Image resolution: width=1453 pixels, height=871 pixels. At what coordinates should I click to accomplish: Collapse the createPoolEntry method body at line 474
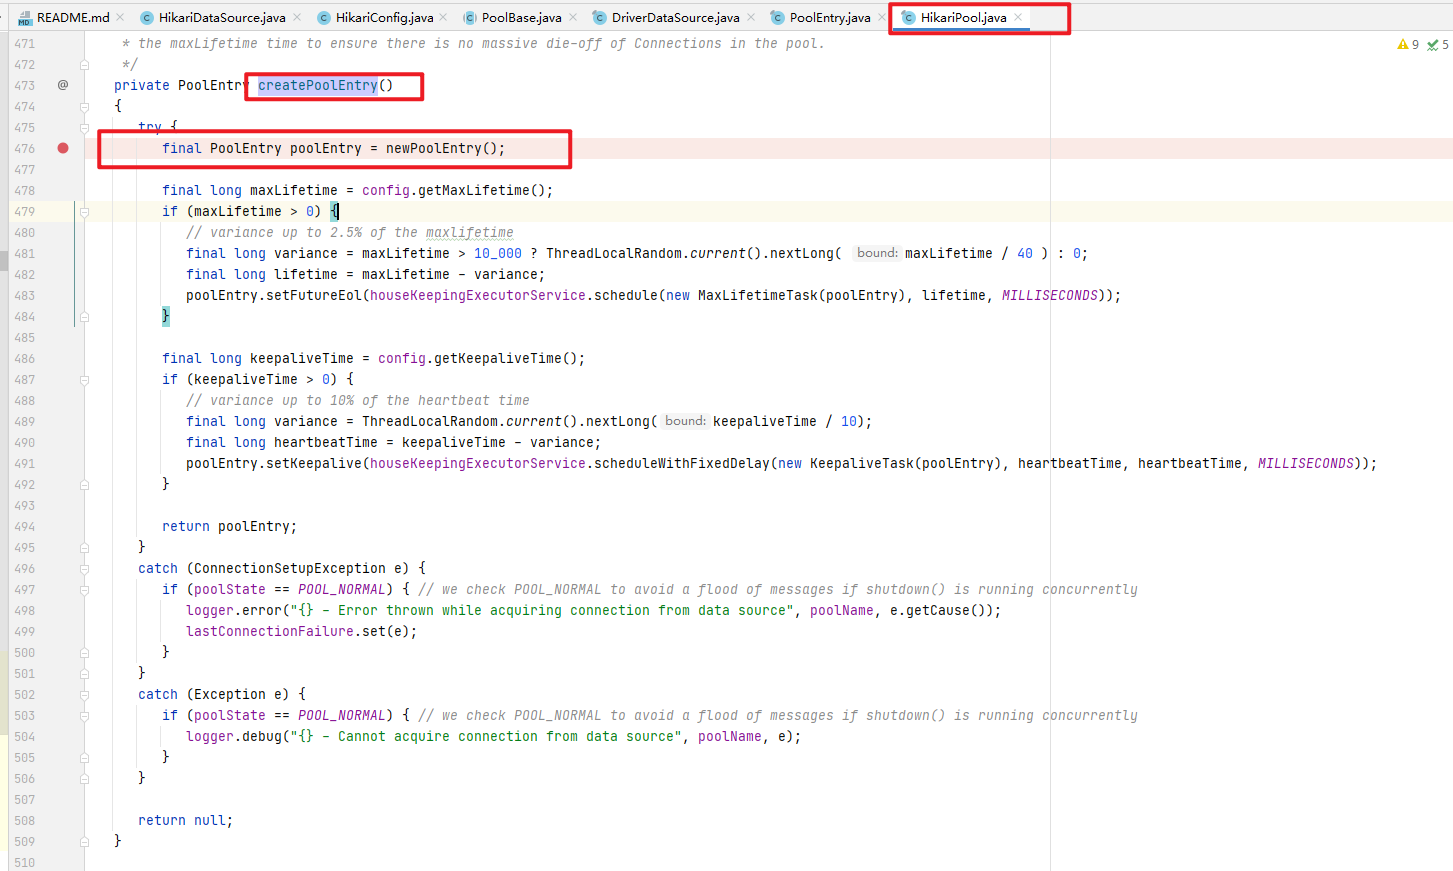click(x=84, y=106)
